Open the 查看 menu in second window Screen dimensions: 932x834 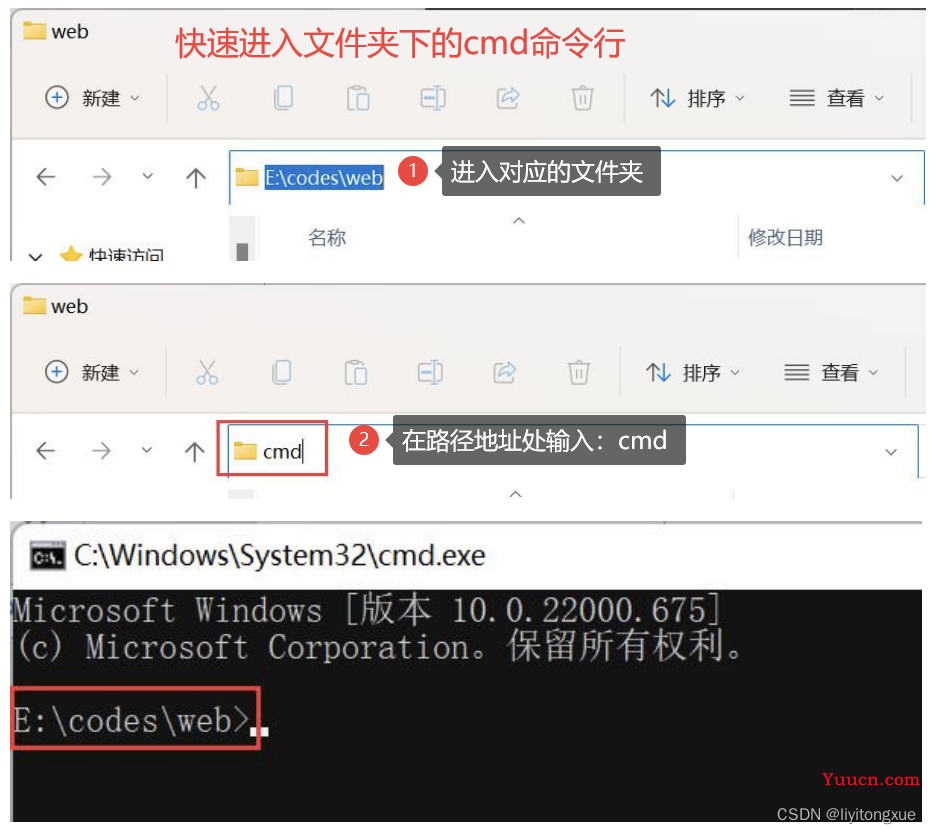(x=831, y=373)
